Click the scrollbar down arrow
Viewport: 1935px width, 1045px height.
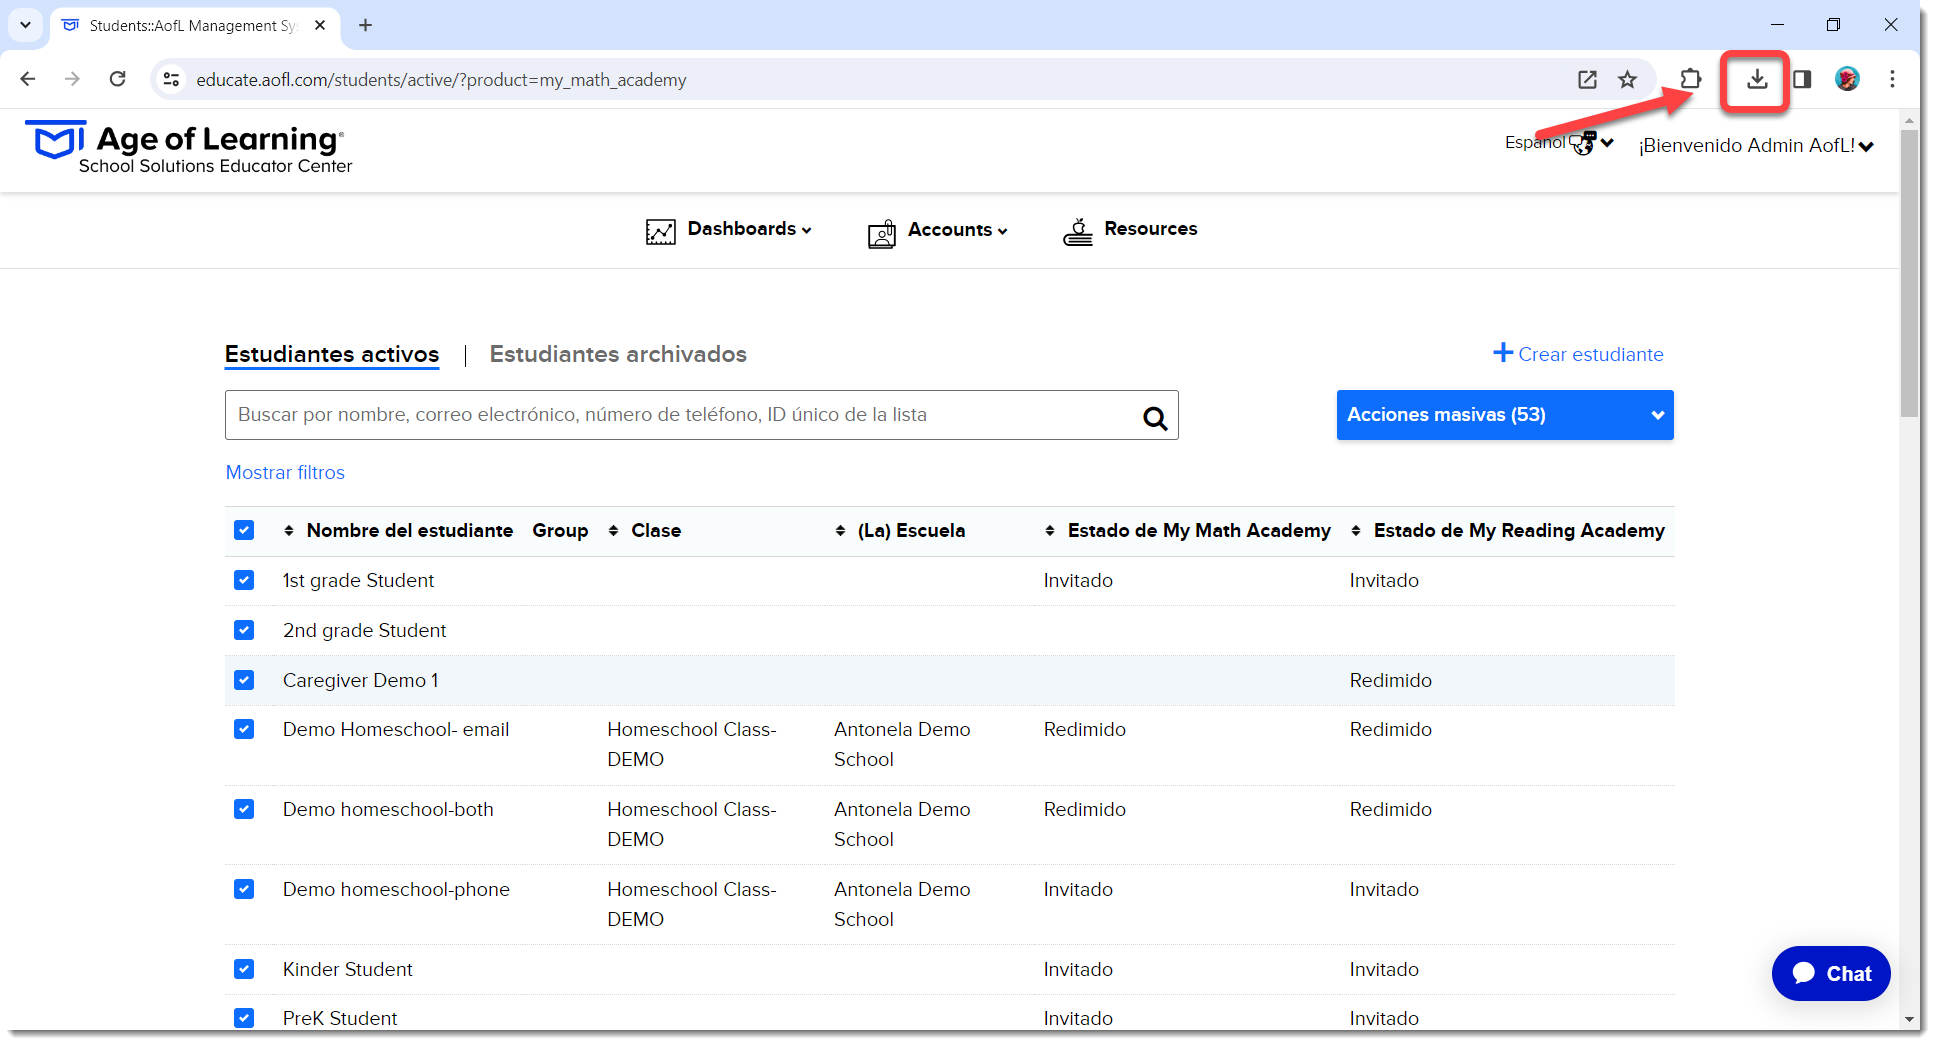click(x=1909, y=1020)
